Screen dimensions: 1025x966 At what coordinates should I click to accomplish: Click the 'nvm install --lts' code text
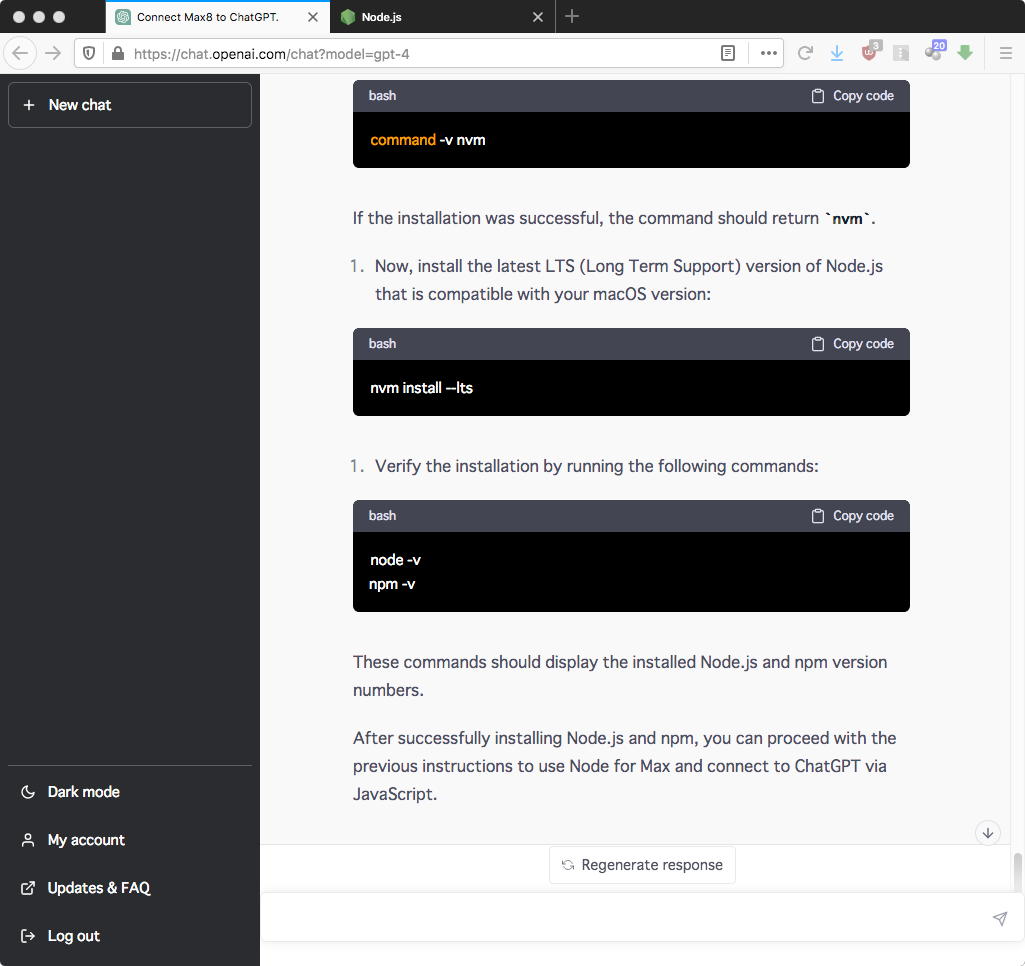tap(421, 388)
